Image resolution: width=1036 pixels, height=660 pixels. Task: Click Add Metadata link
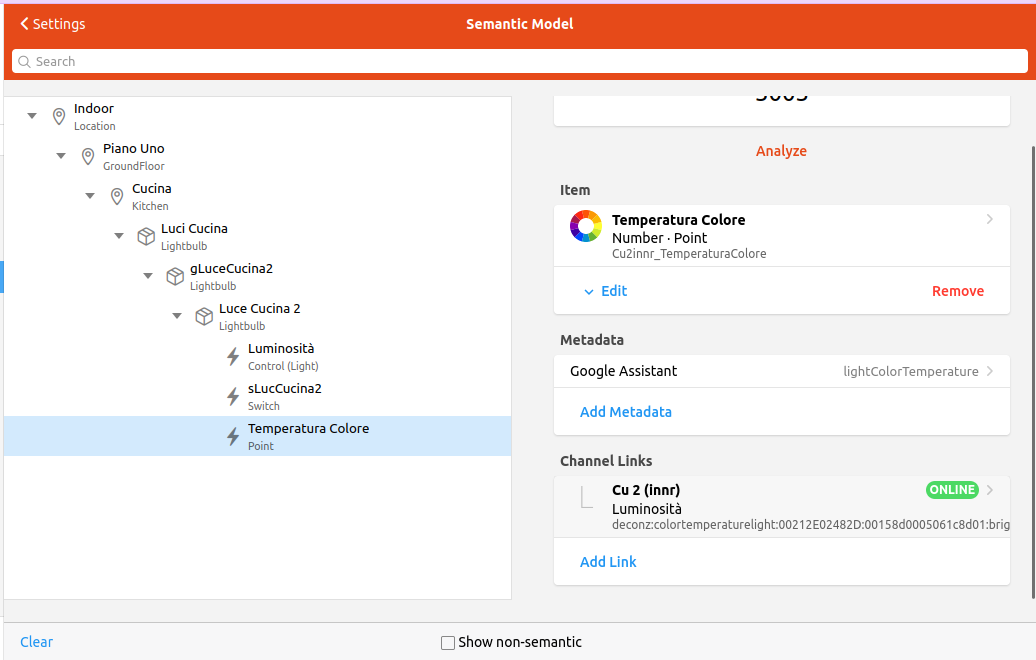tap(625, 412)
